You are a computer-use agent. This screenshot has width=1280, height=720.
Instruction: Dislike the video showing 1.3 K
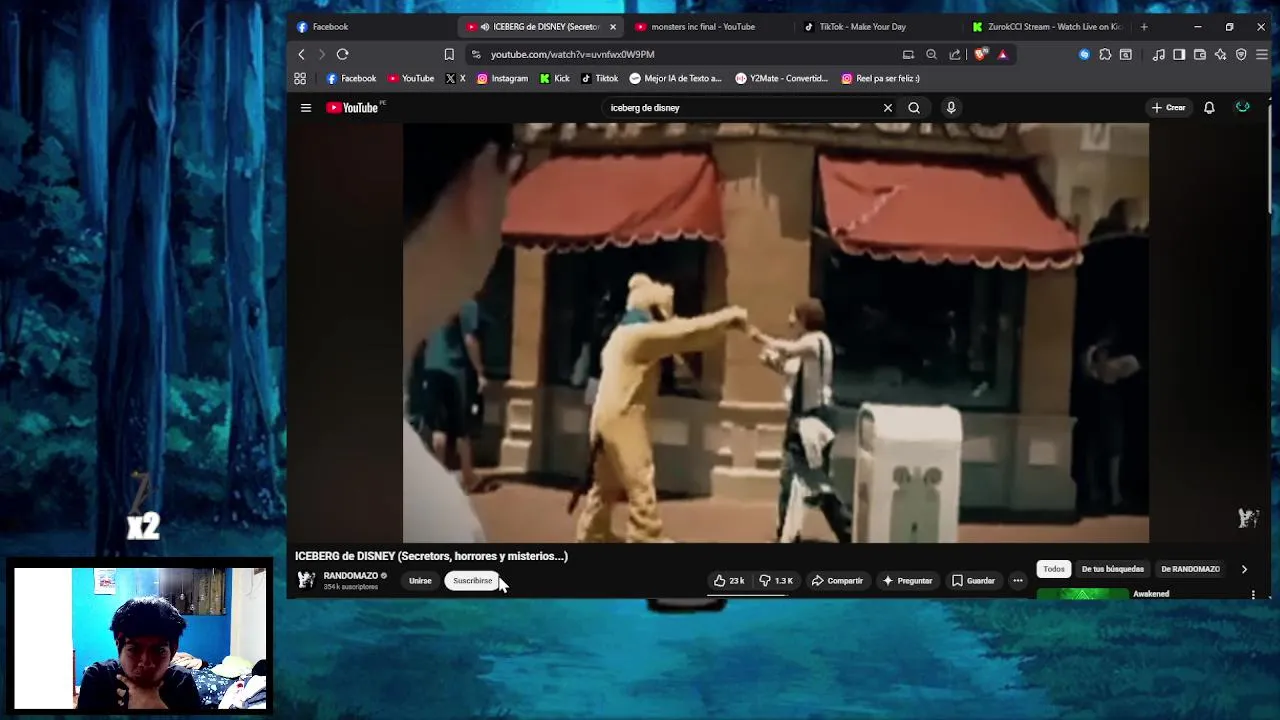tap(776, 581)
